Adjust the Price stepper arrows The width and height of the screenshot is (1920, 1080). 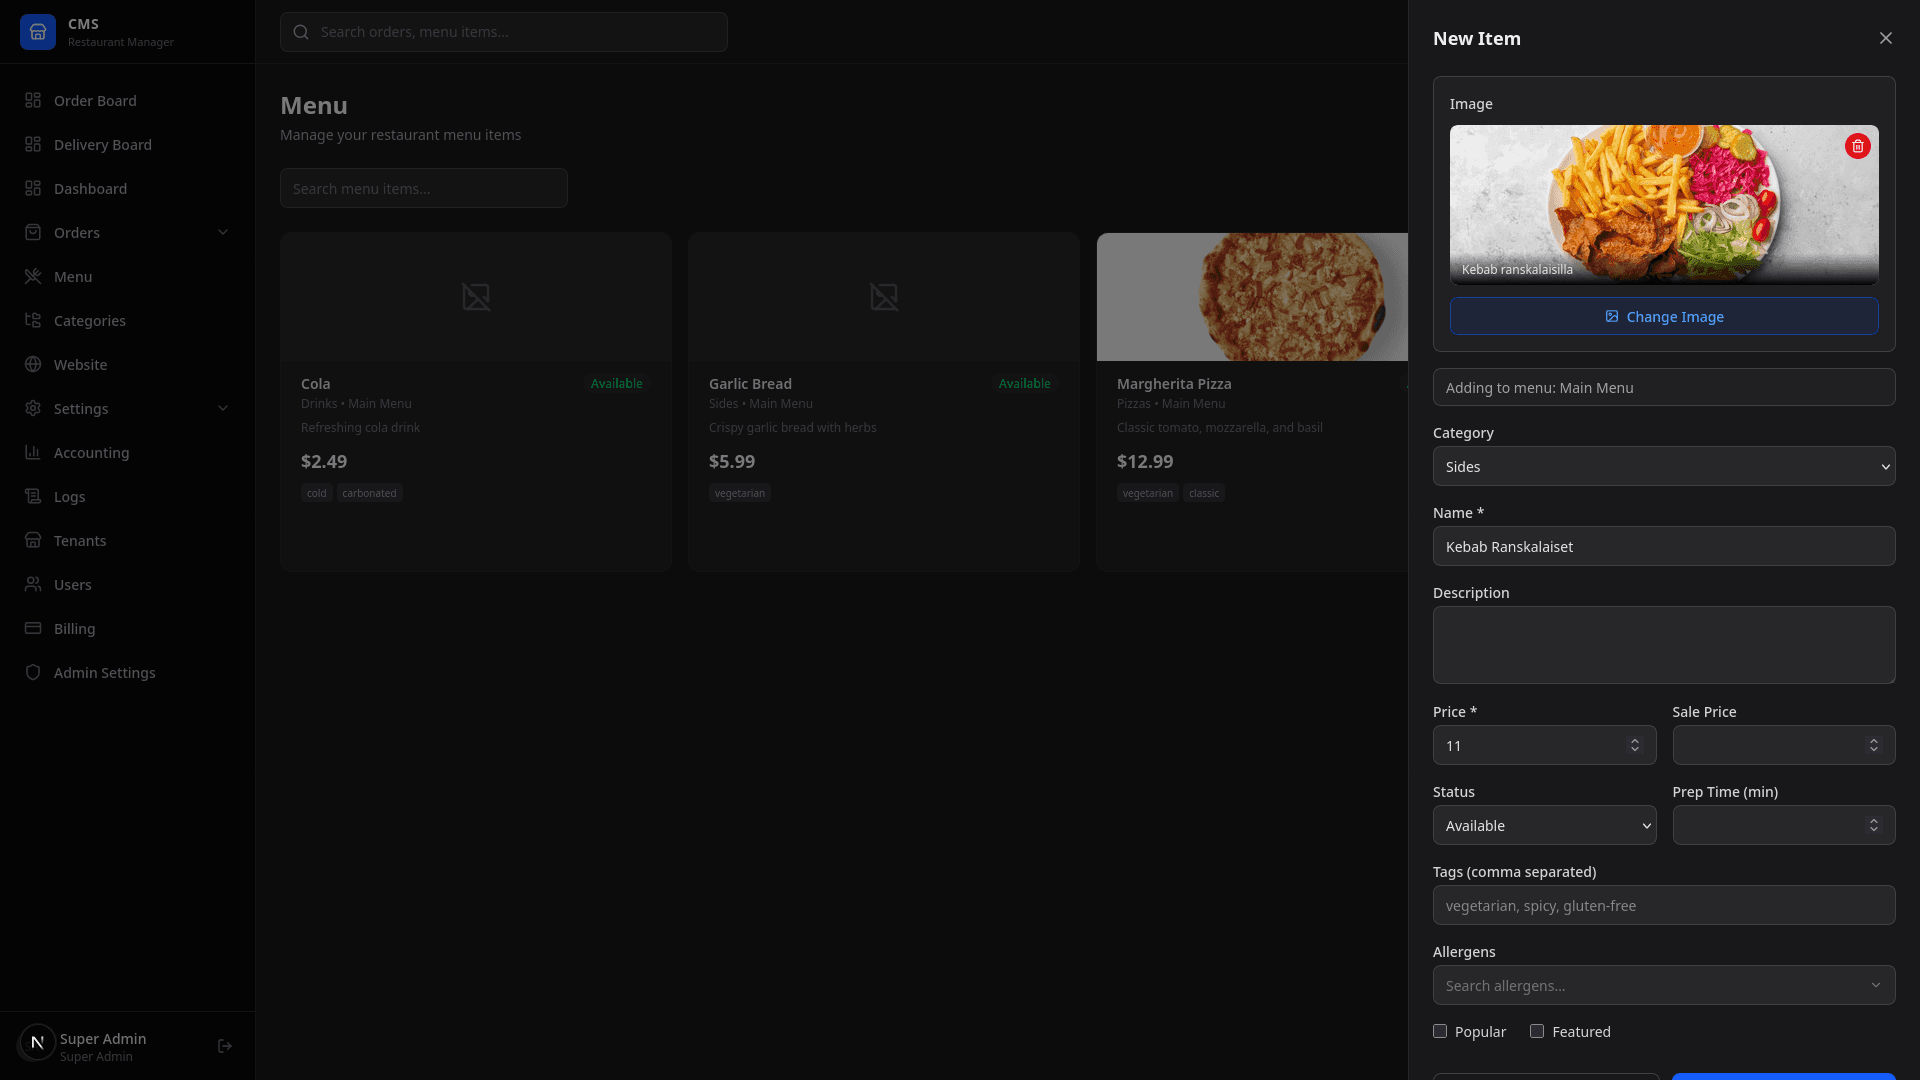pos(1635,745)
